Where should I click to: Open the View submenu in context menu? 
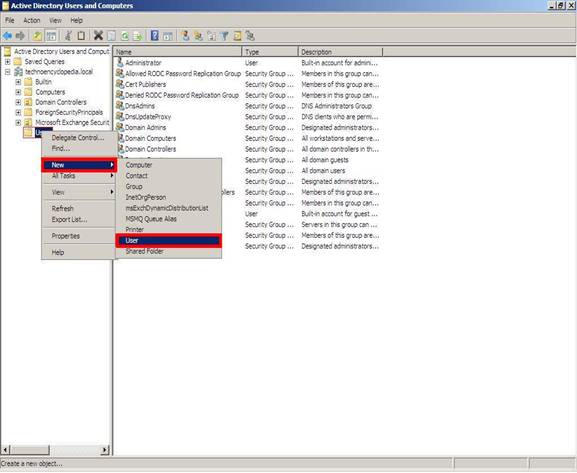tap(79, 192)
